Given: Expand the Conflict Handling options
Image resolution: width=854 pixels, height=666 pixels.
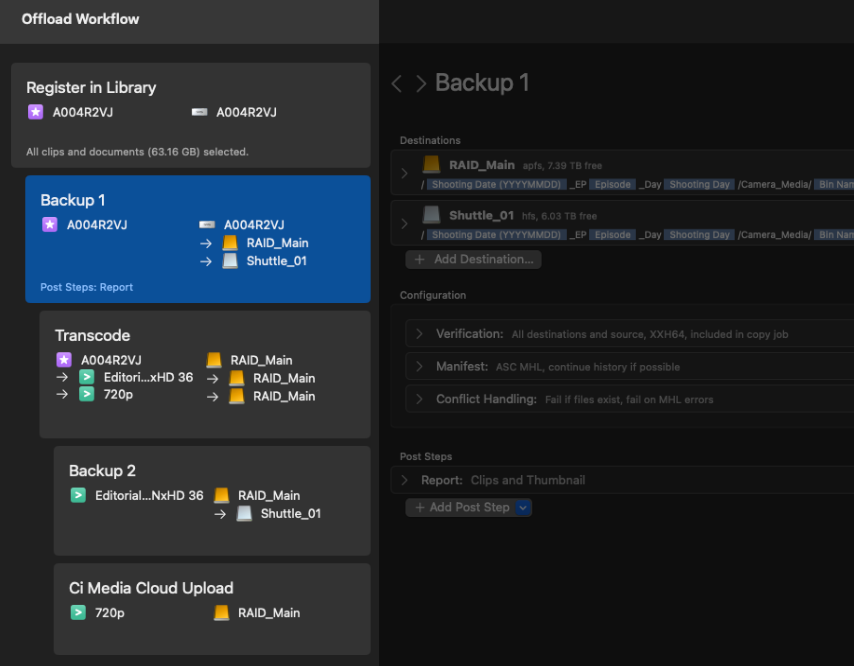Looking at the screenshot, I should [420, 399].
